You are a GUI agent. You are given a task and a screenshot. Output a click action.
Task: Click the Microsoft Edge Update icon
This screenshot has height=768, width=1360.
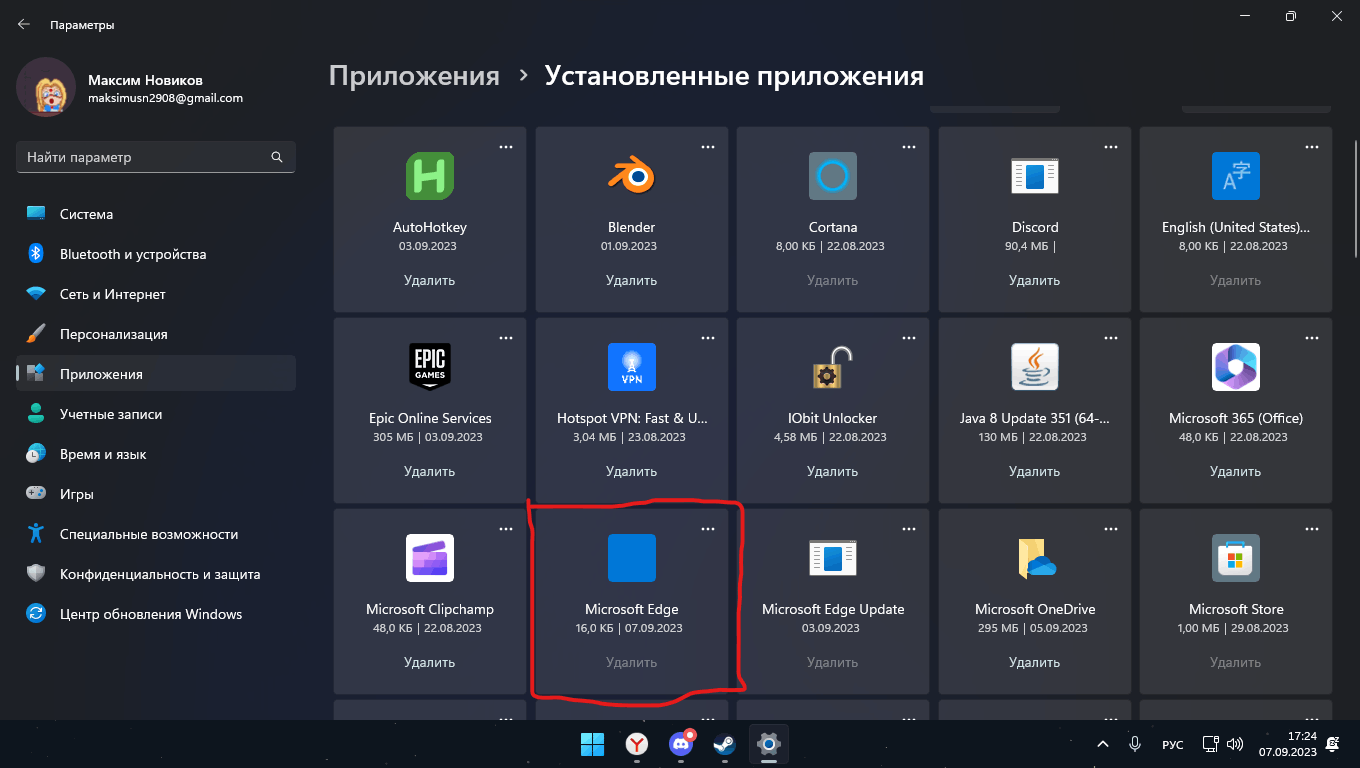[833, 558]
